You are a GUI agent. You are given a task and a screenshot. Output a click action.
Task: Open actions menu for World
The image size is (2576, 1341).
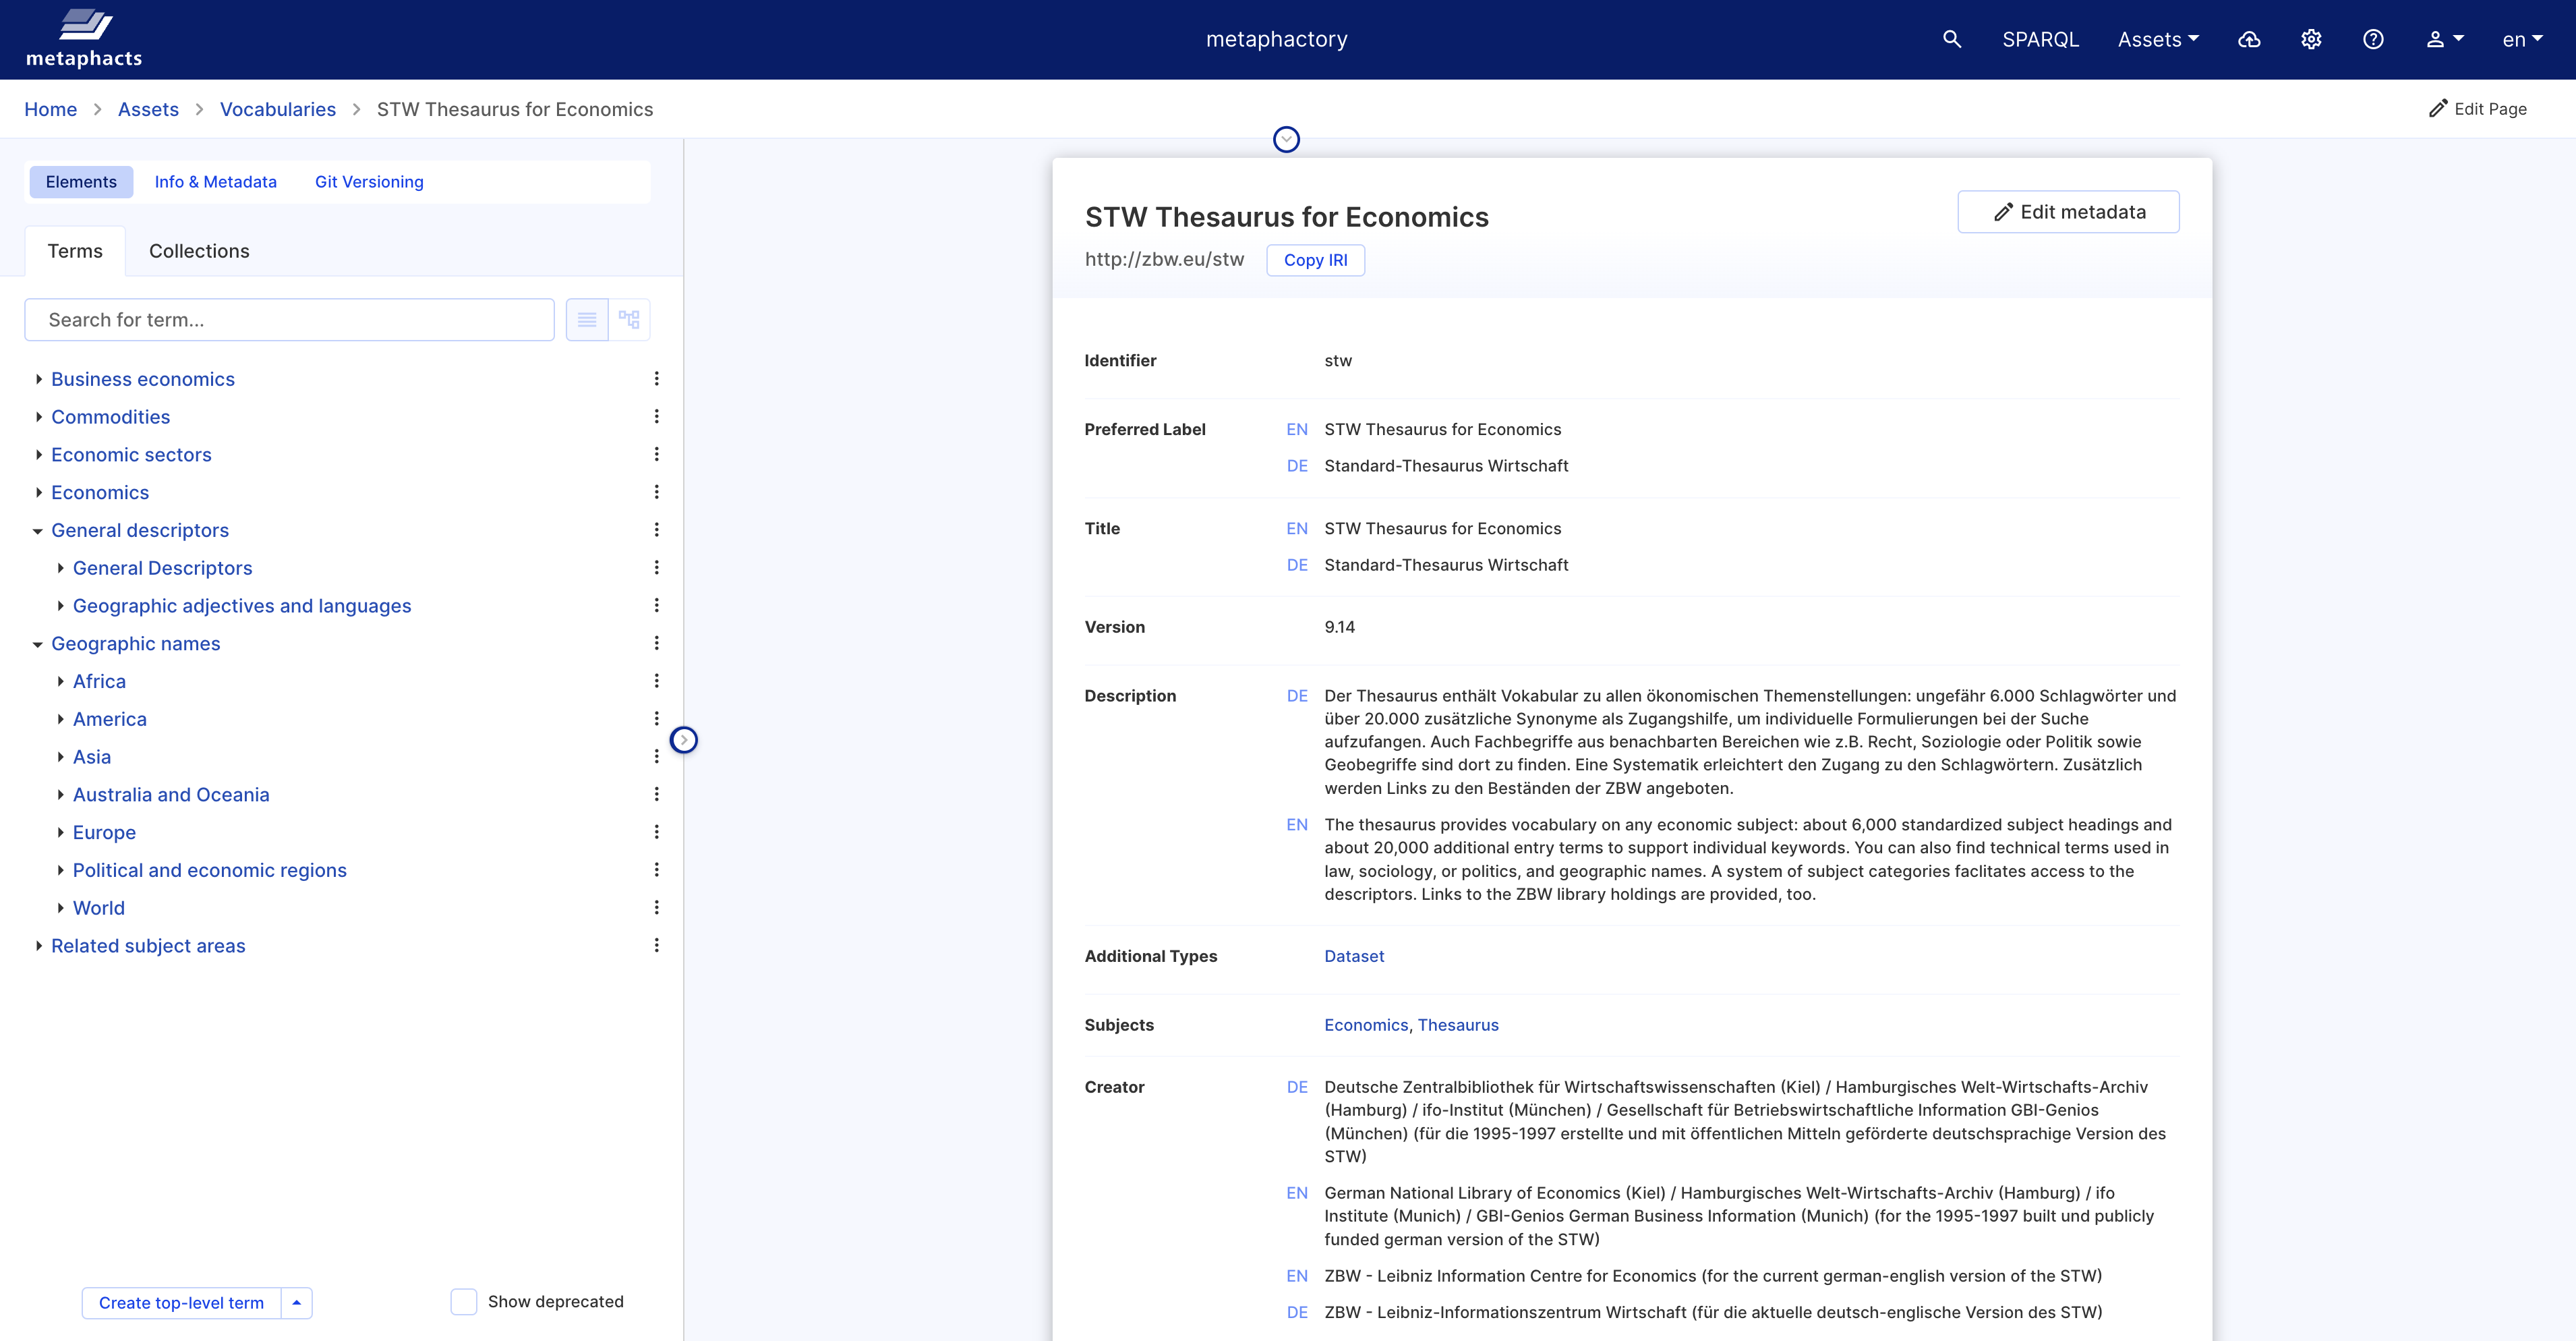point(656,908)
